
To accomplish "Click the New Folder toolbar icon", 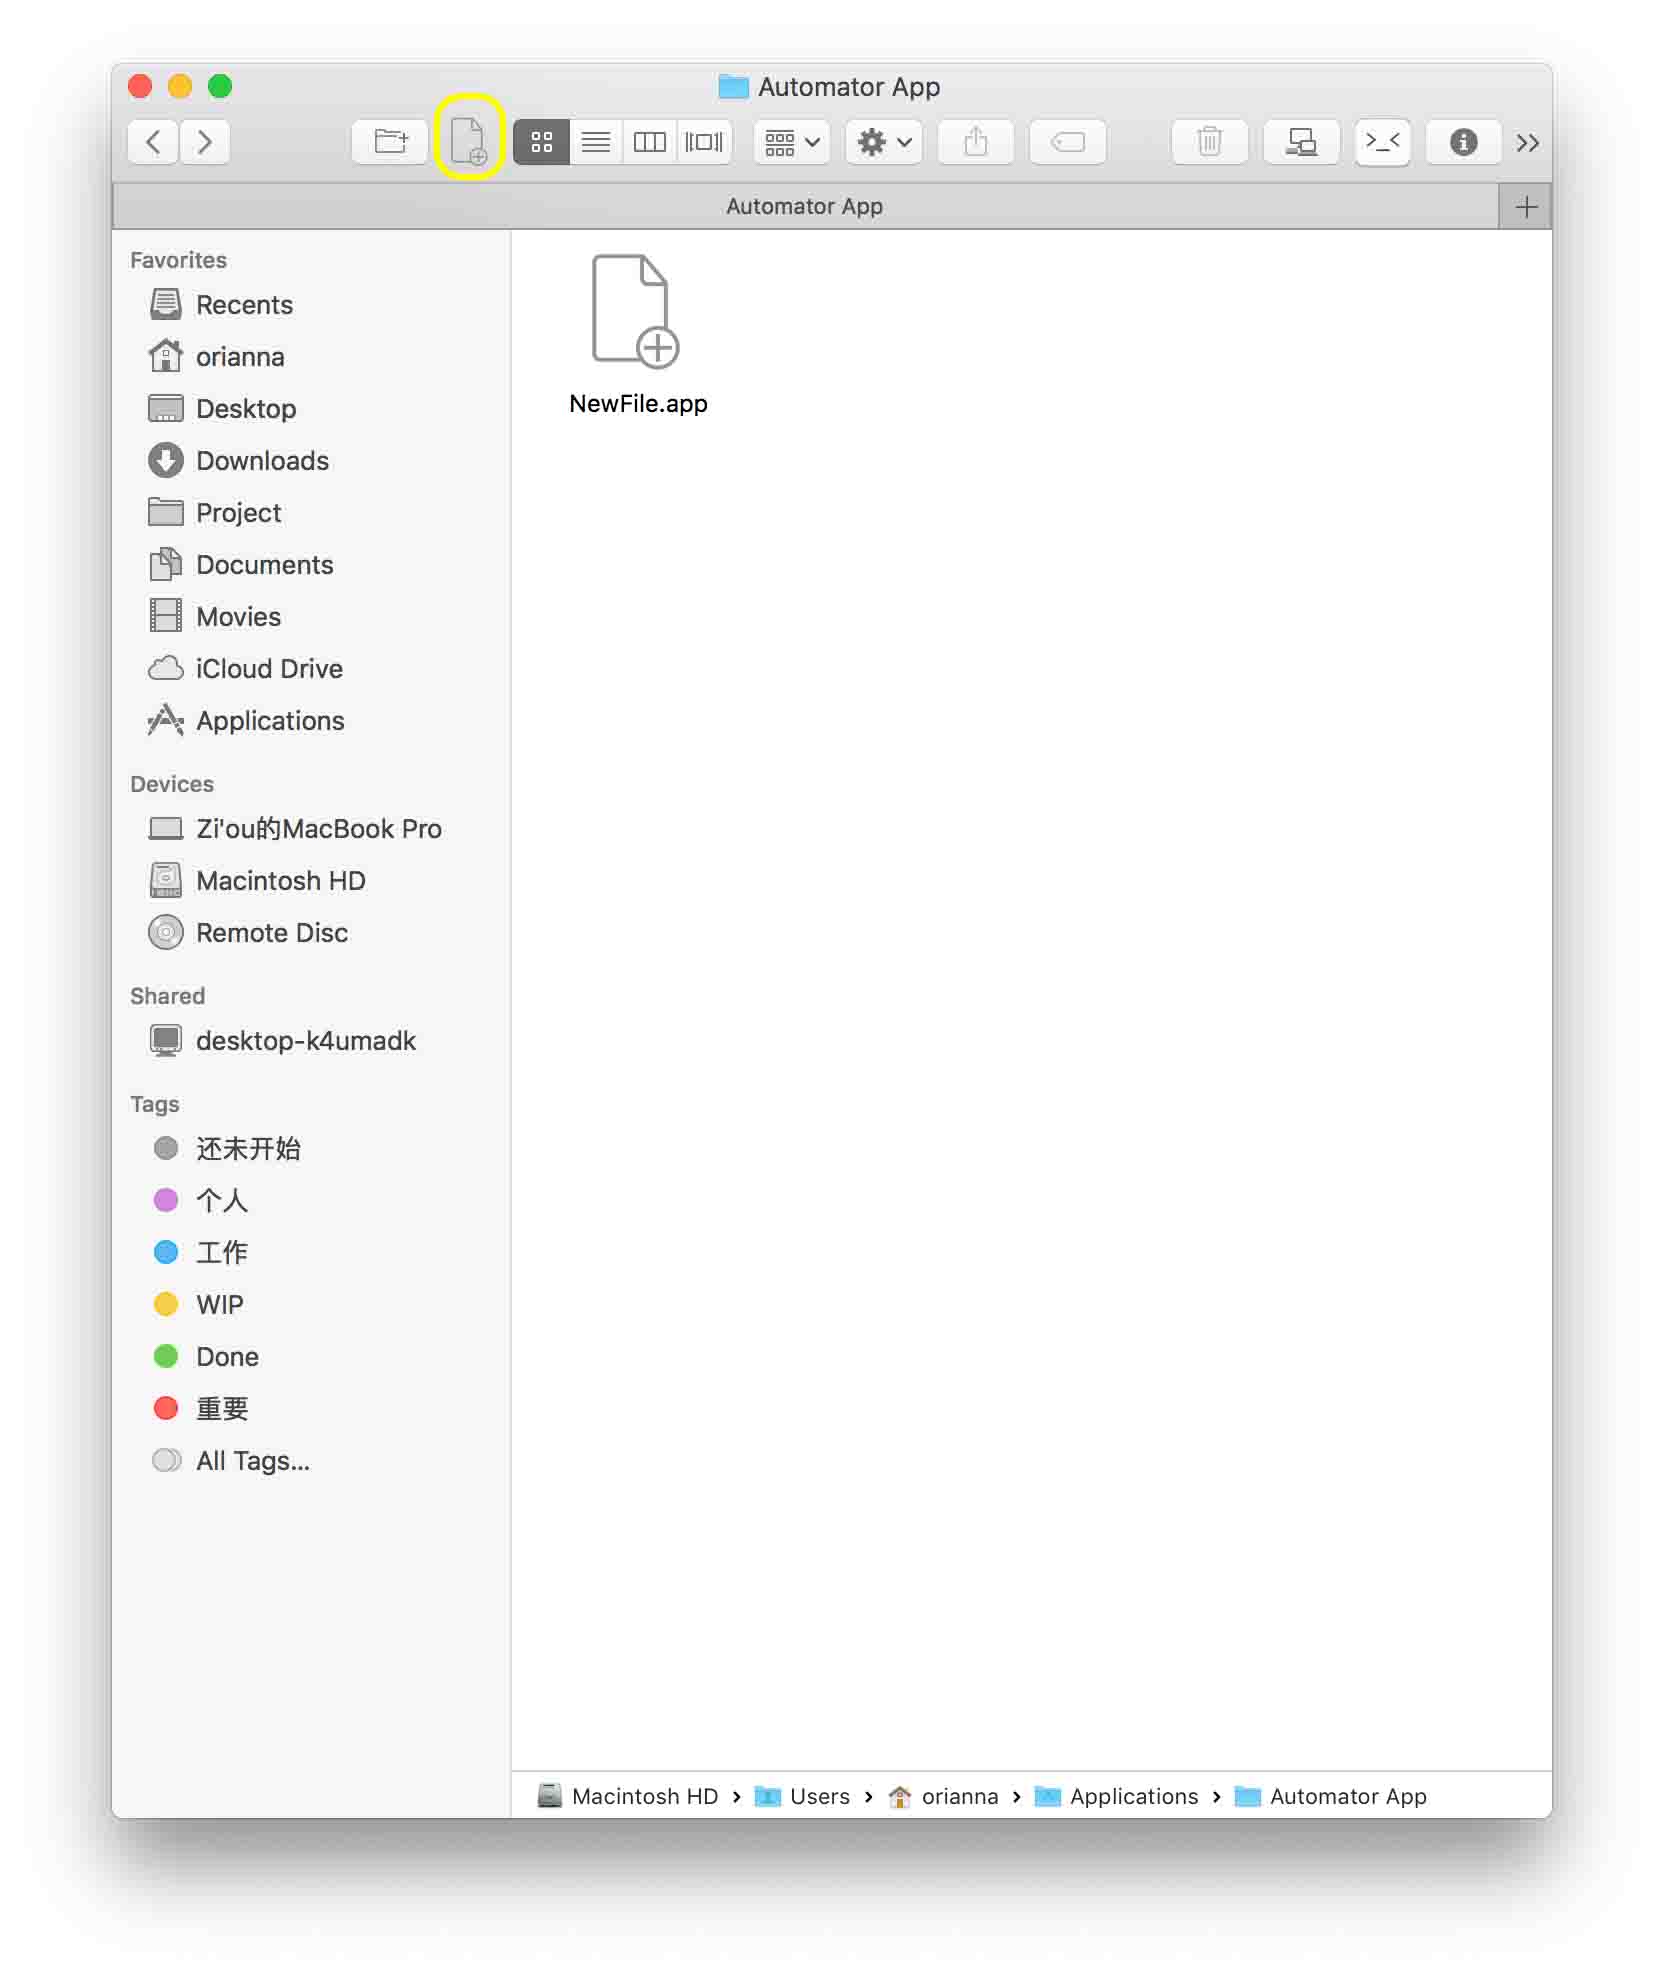I will pos(390,142).
